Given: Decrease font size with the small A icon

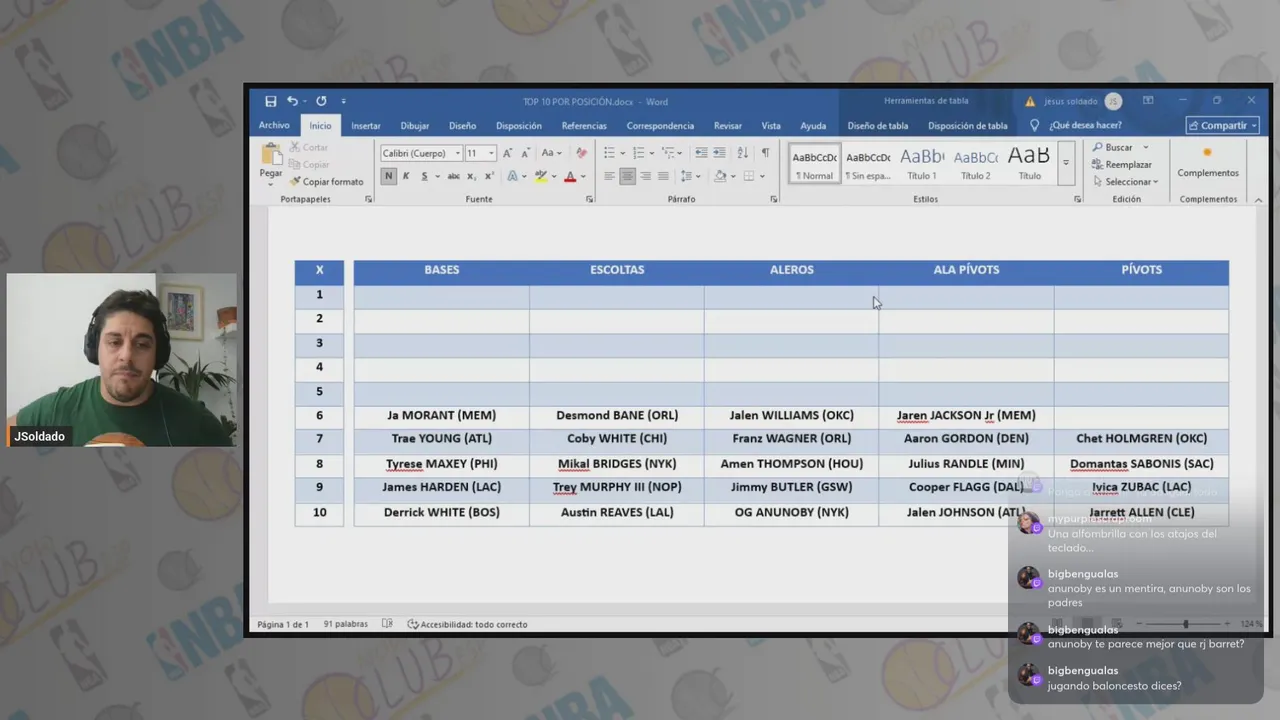Looking at the screenshot, I should 524,153.
